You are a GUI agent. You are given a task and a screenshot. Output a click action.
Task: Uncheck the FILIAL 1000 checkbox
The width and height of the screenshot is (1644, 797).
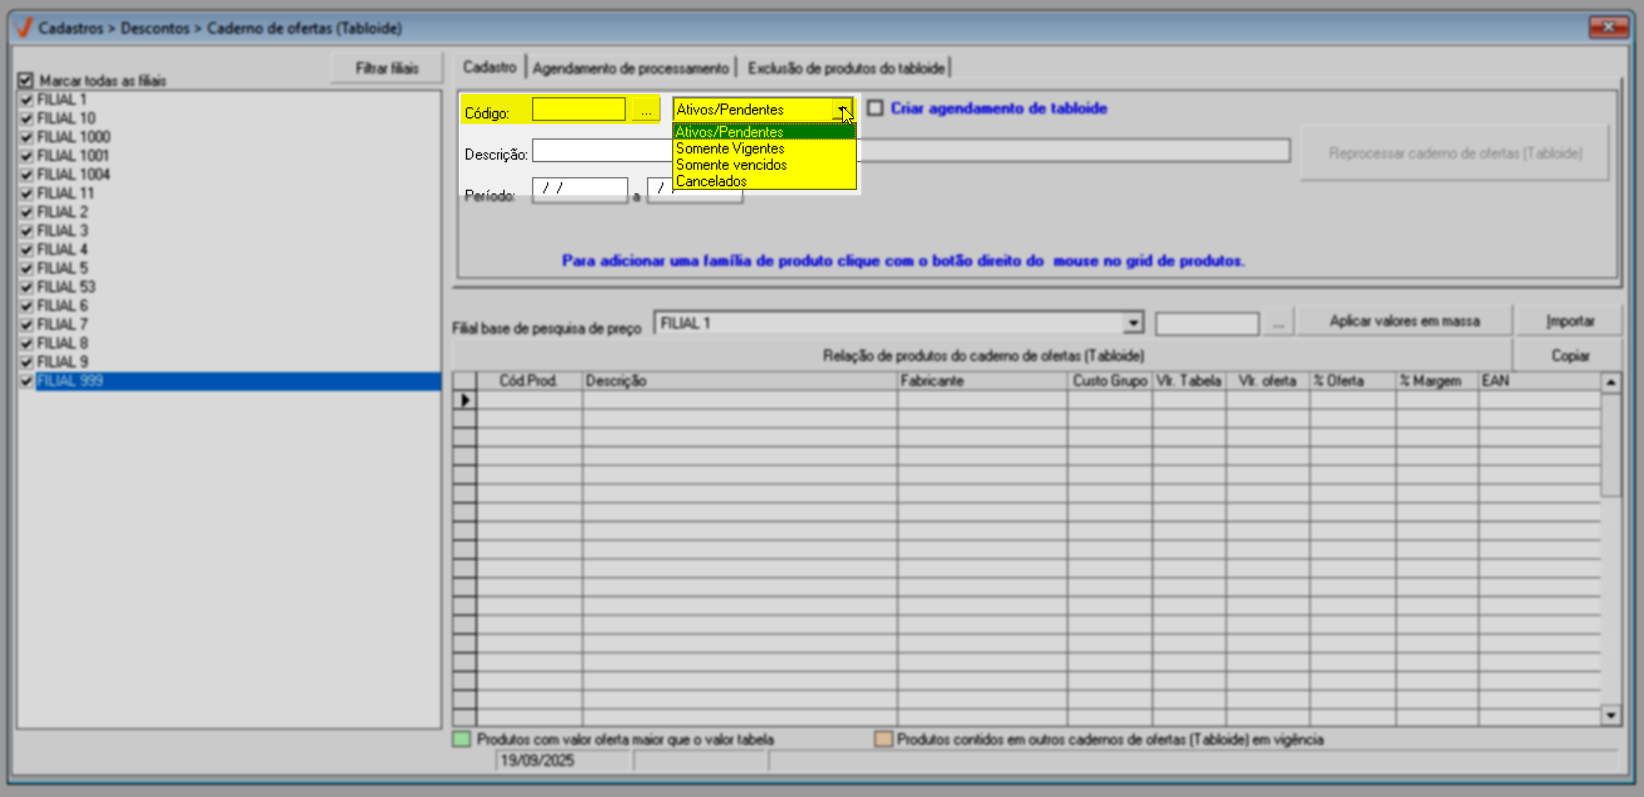(x=27, y=137)
